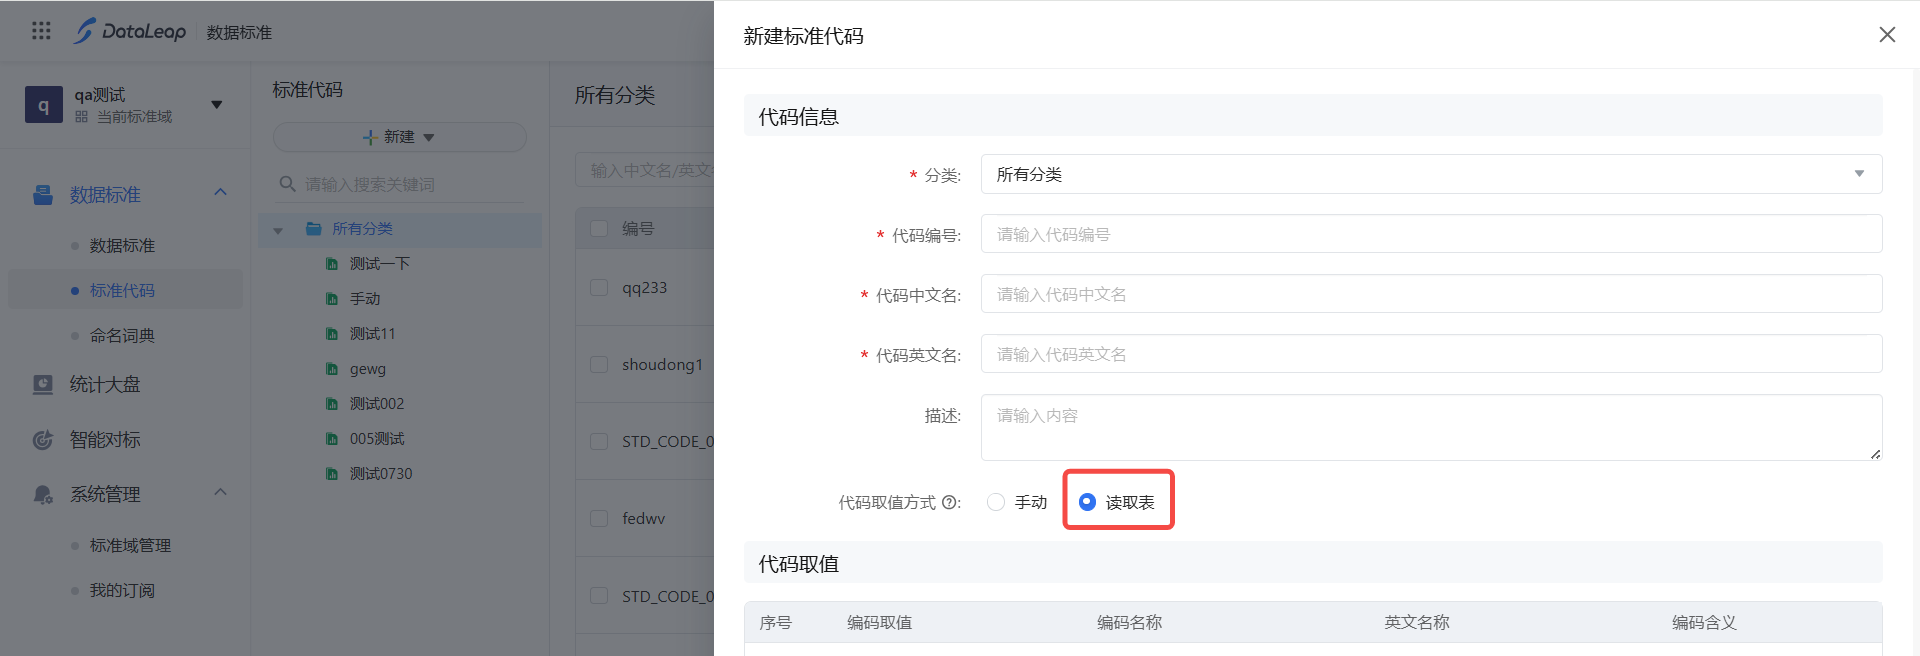Click the search magnifier icon
Viewport: 1920px width, 656px height.
click(287, 184)
